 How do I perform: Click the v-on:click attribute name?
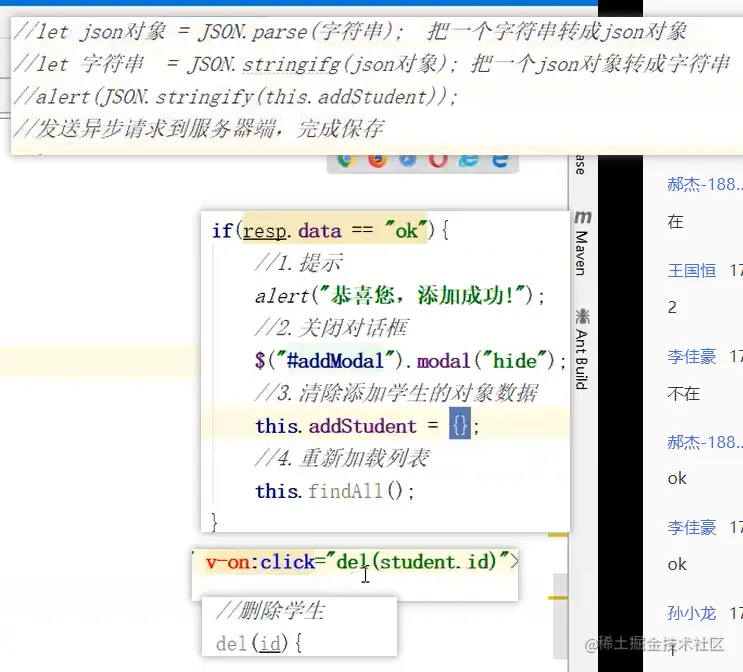(x=260, y=562)
